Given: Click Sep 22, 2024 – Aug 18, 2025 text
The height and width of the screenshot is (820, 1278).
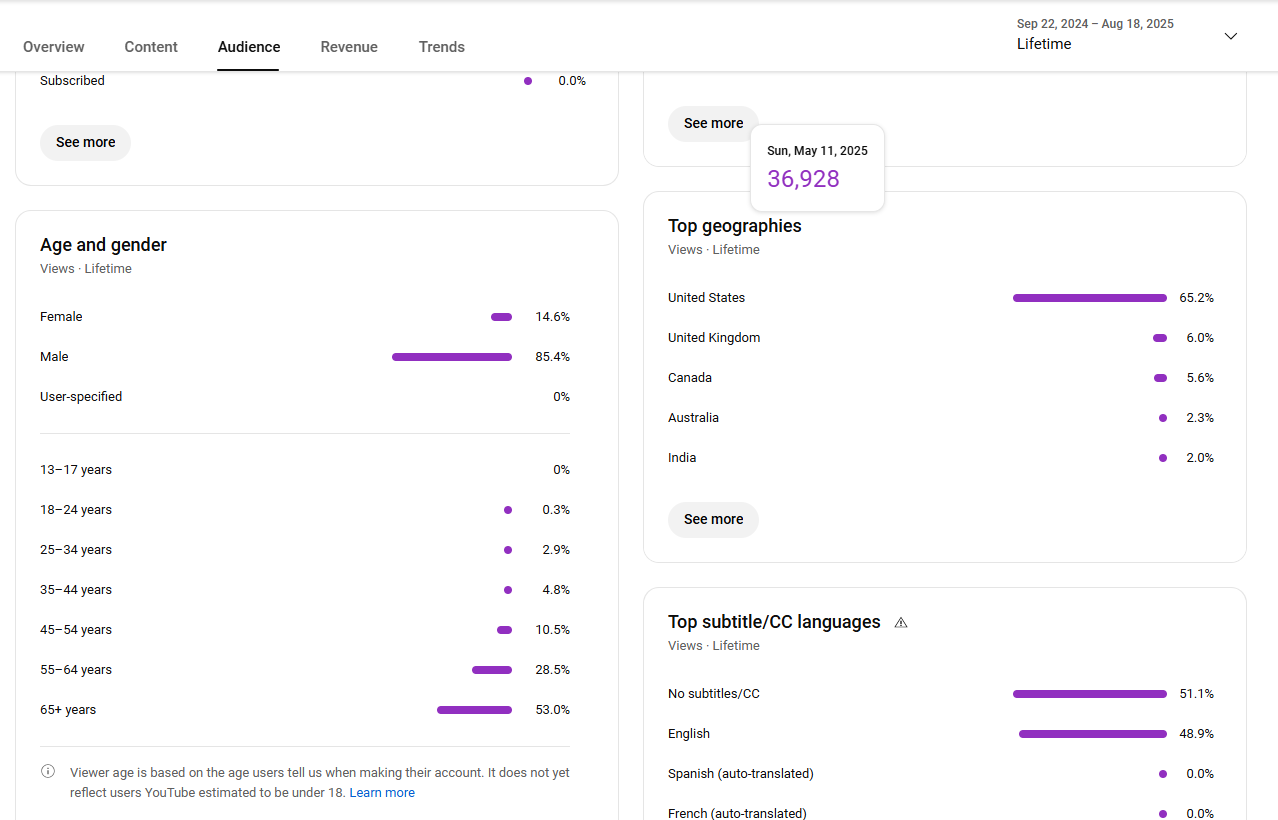Looking at the screenshot, I should click(x=1095, y=24).
